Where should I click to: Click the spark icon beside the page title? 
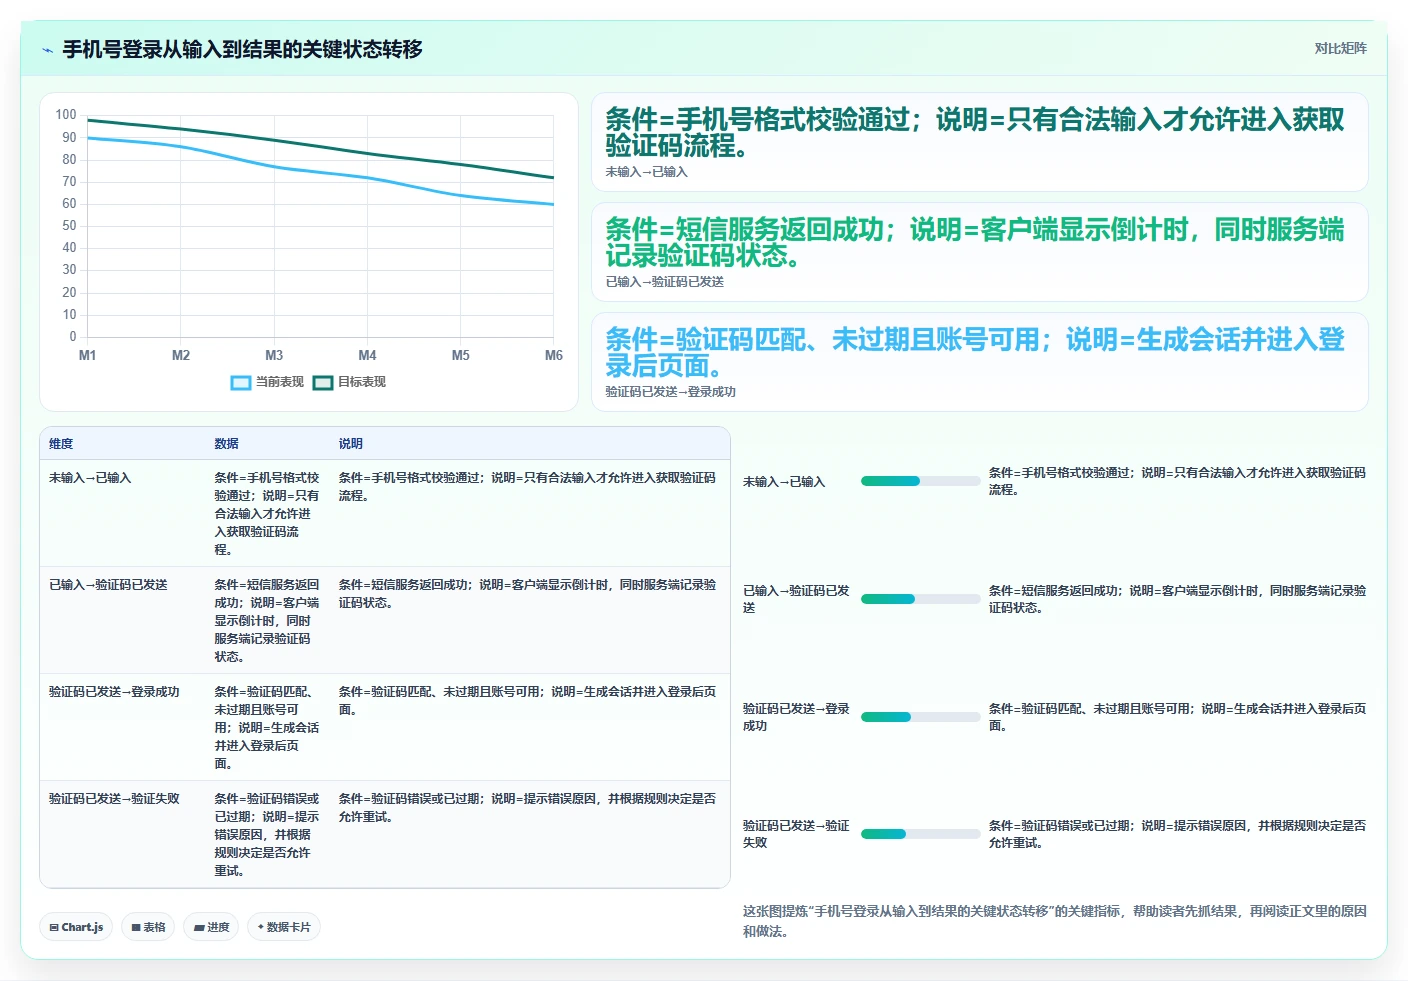[47, 50]
